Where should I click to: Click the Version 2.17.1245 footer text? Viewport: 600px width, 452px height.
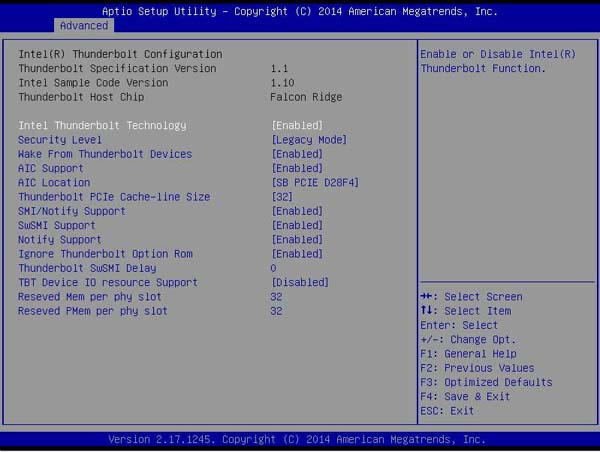click(x=297, y=439)
